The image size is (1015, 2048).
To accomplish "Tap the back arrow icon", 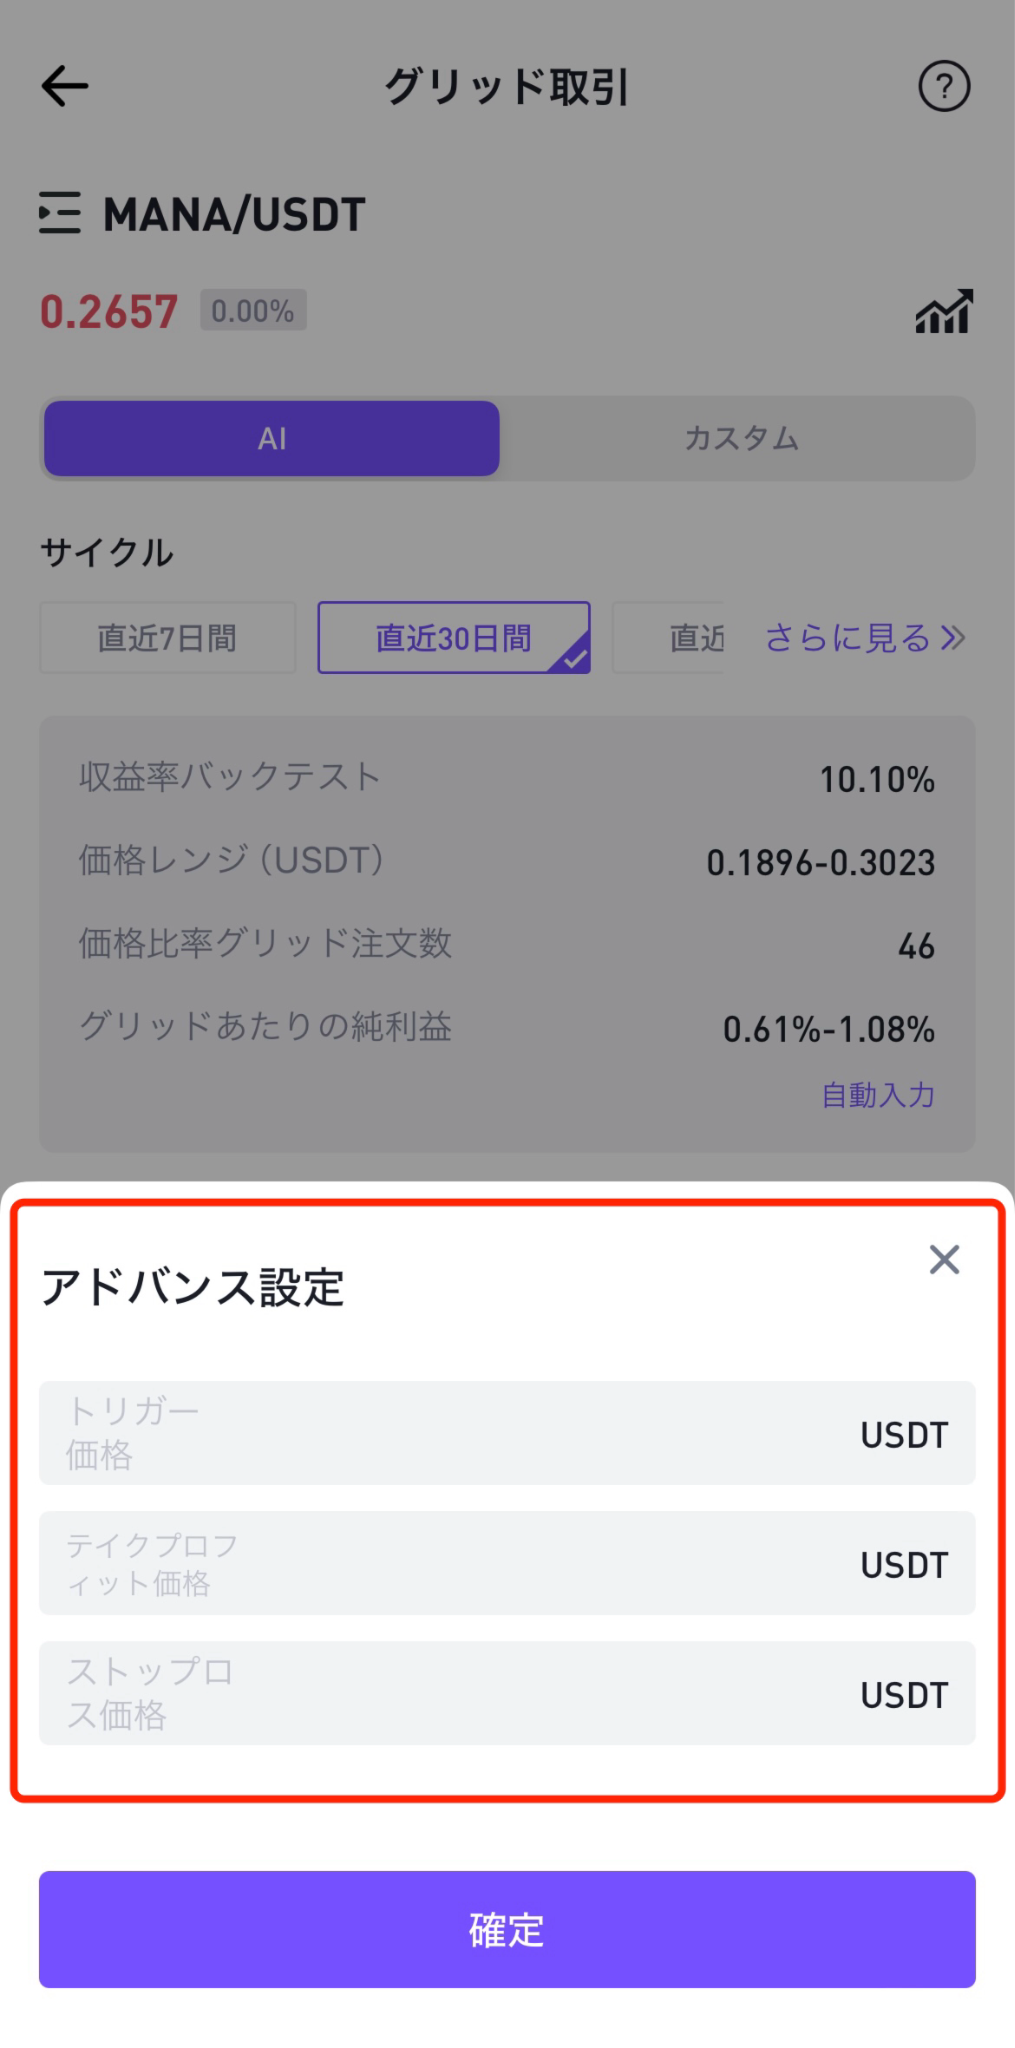I will 65,86.
